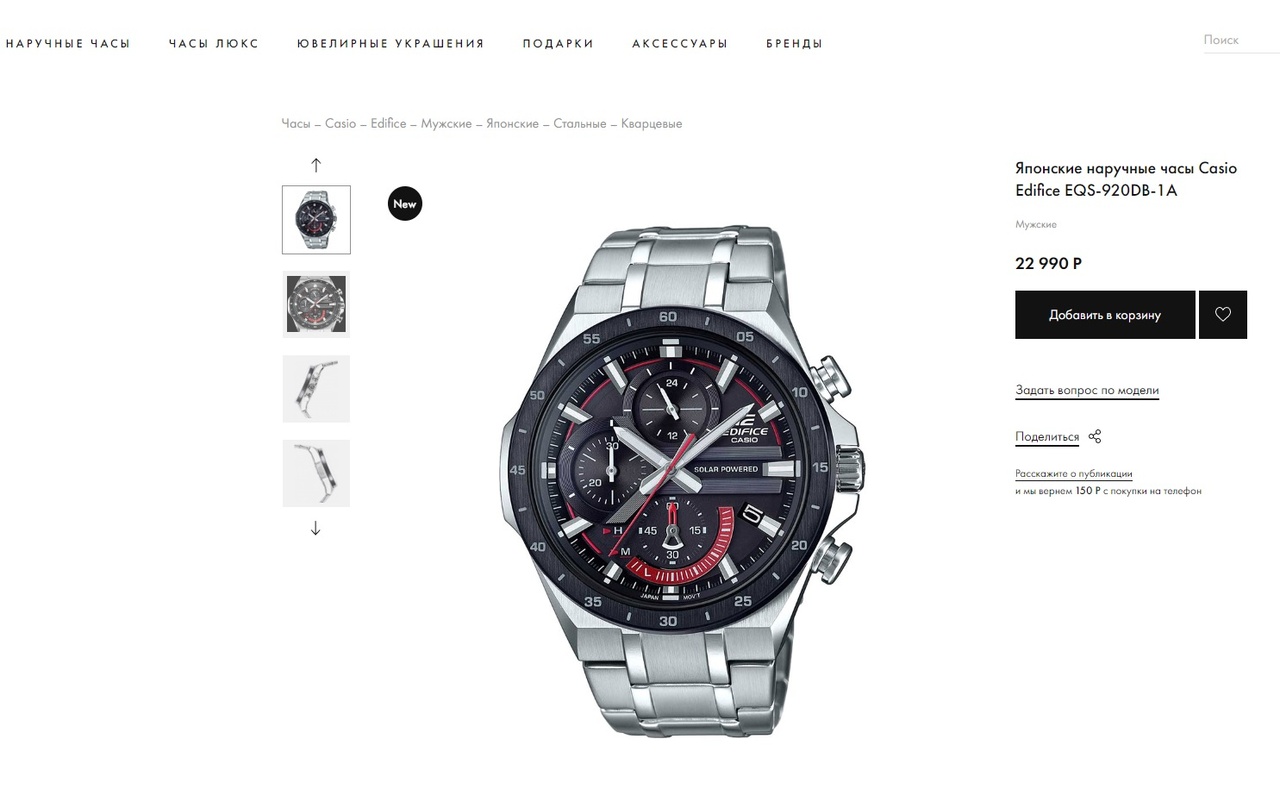
Task: Show next thumbnails with down arrow
Action: coord(316,528)
